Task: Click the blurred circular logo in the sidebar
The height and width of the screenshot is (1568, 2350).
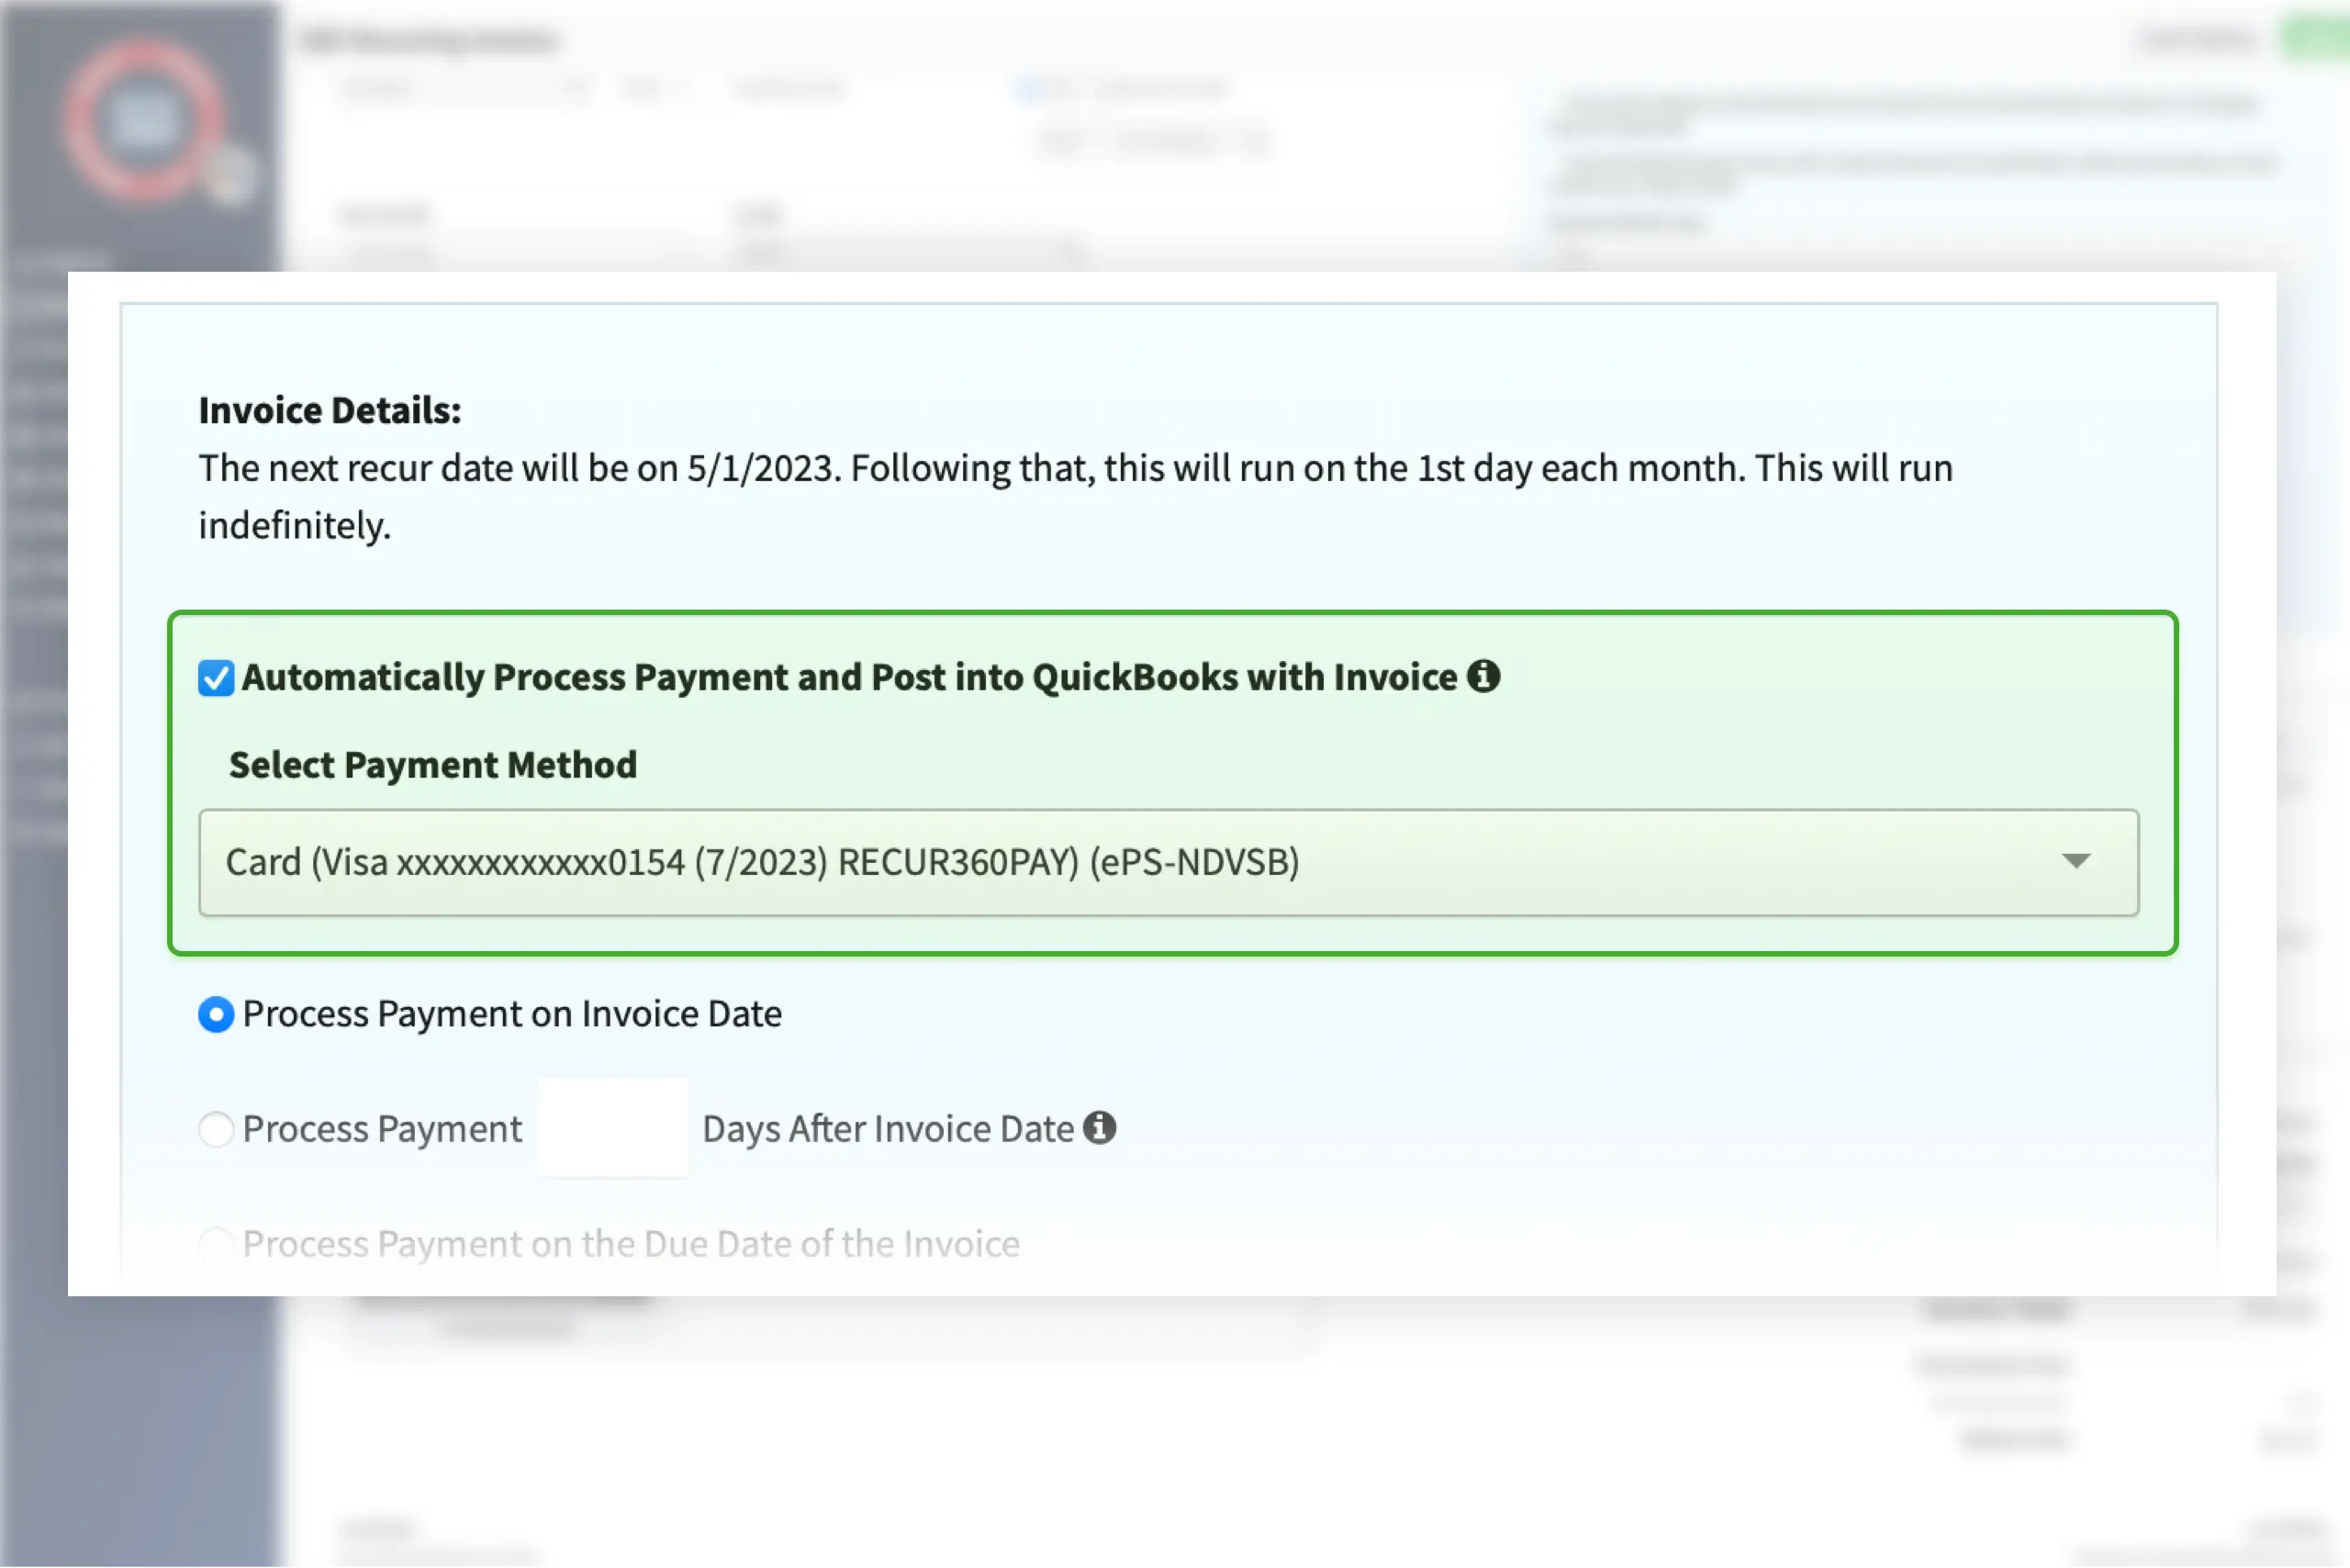Action: tap(143, 120)
